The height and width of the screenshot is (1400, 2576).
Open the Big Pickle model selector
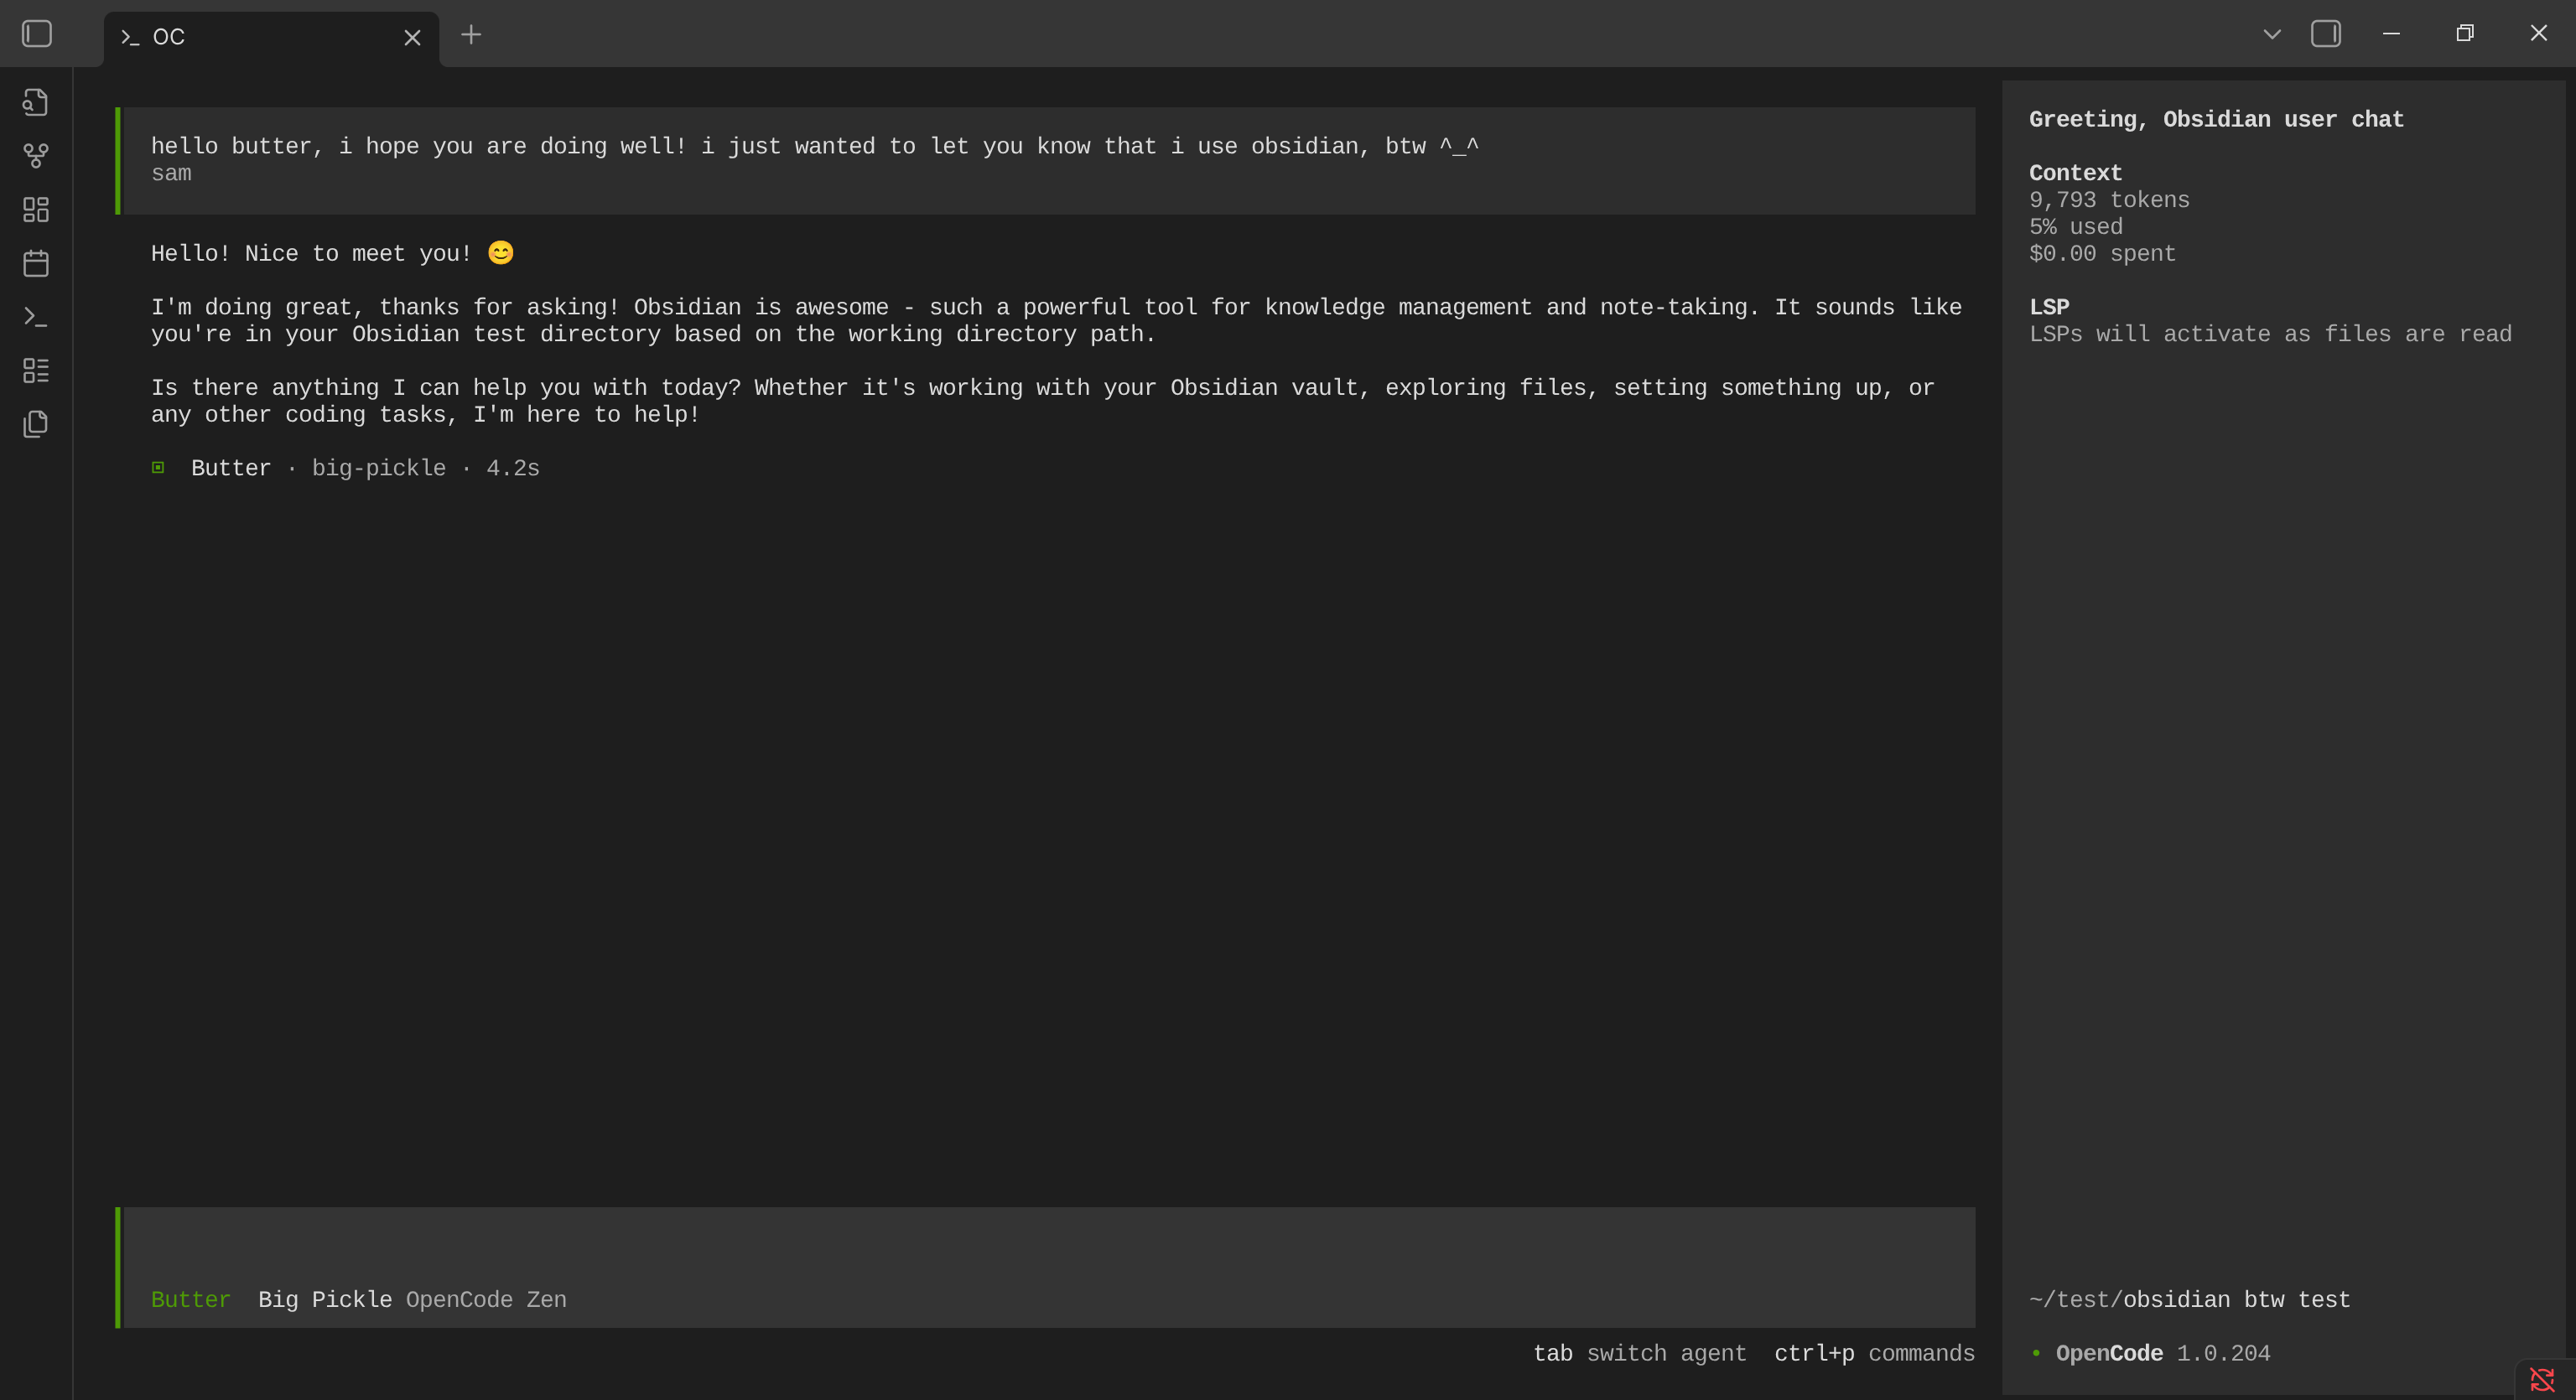(x=324, y=1299)
